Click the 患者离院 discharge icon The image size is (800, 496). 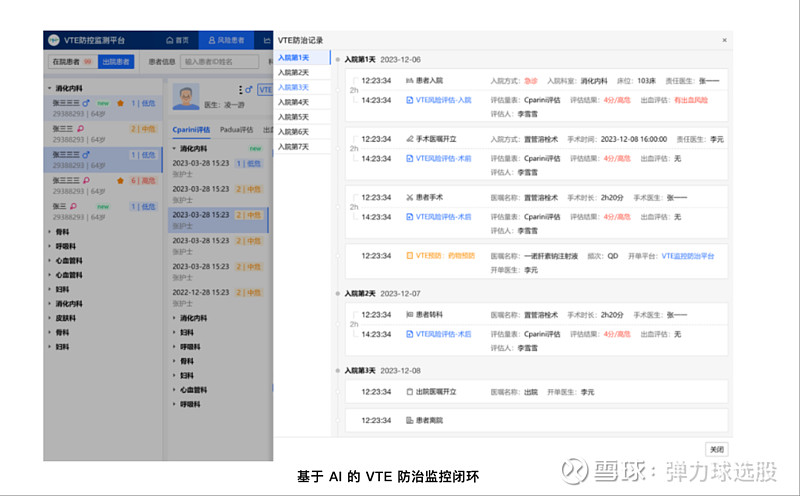point(409,420)
